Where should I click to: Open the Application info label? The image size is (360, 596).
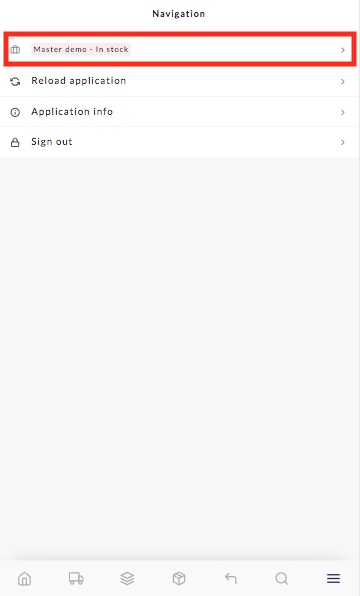click(x=72, y=112)
